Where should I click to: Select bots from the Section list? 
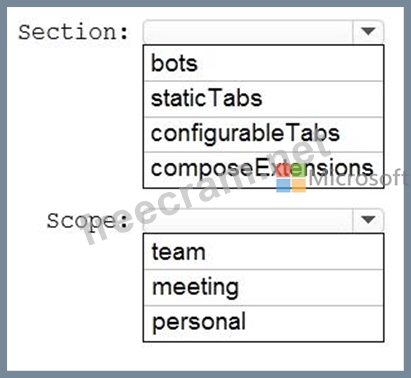(263, 63)
